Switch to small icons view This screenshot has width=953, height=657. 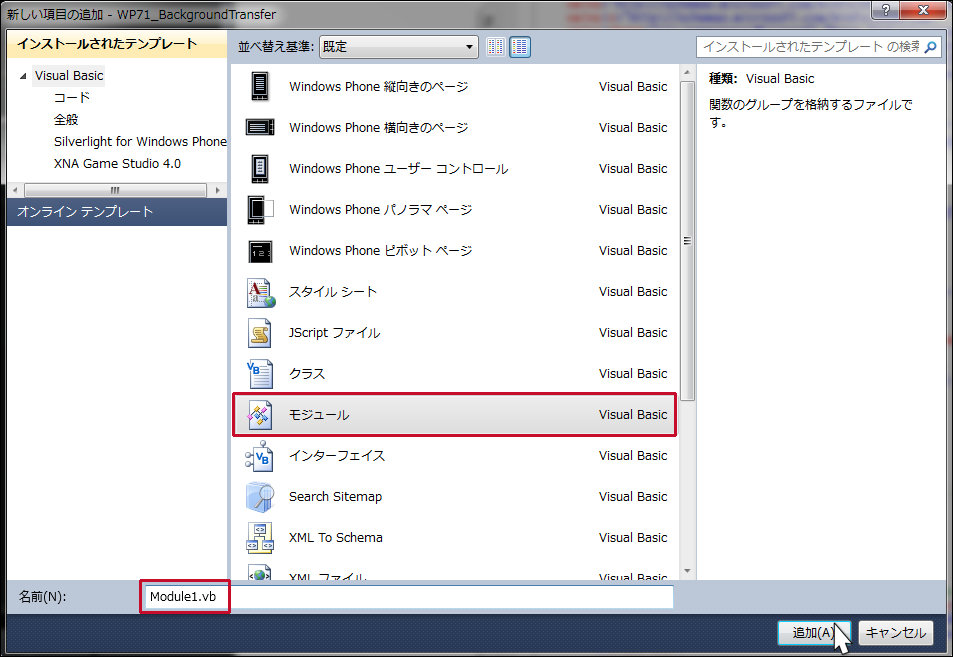click(x=495, y=47)
